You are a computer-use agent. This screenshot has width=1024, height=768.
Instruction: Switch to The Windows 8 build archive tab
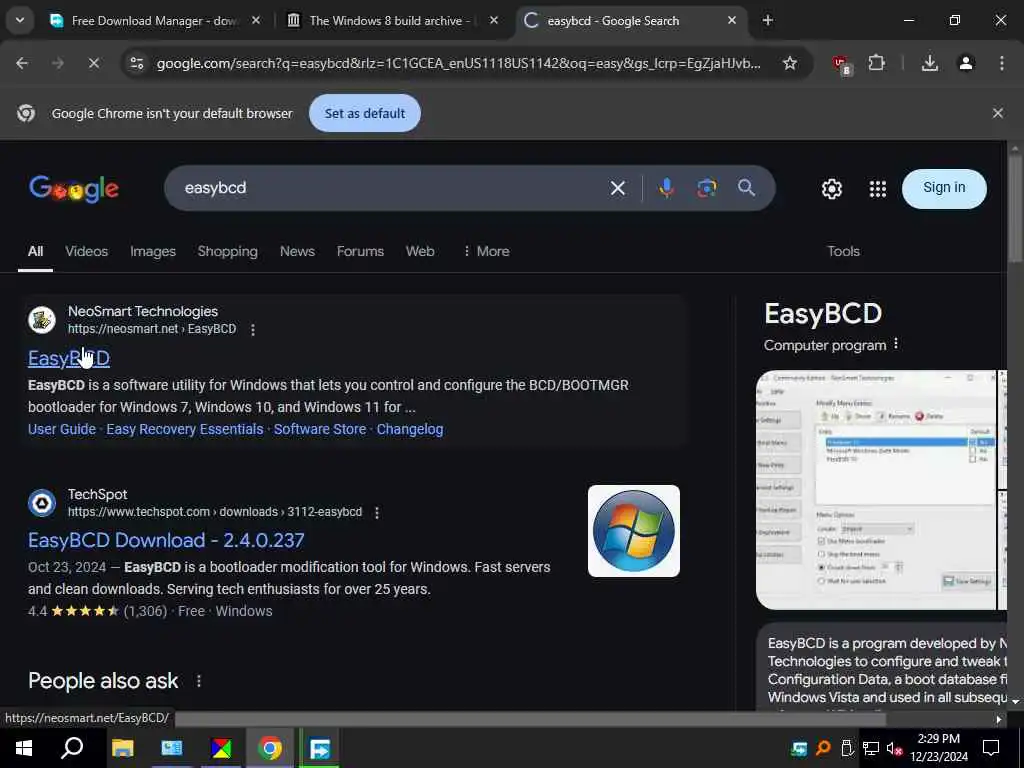389,21
